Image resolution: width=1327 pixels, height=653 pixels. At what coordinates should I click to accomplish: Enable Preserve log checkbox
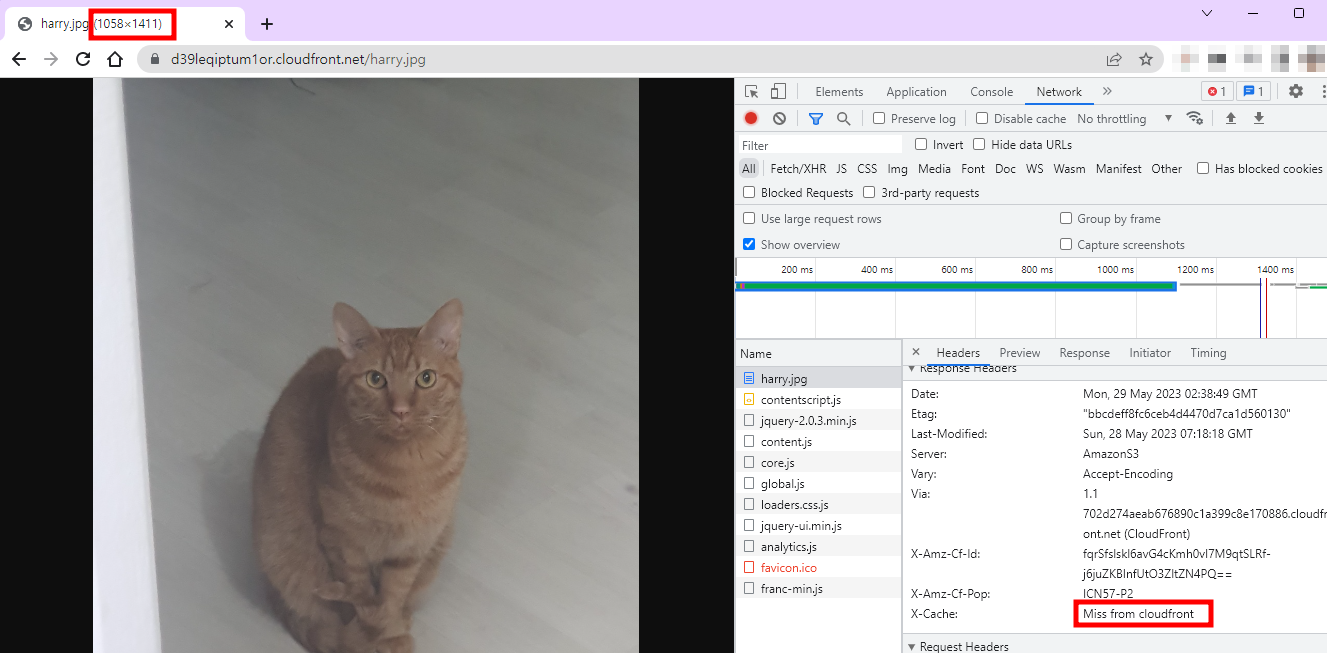(879, 118)
